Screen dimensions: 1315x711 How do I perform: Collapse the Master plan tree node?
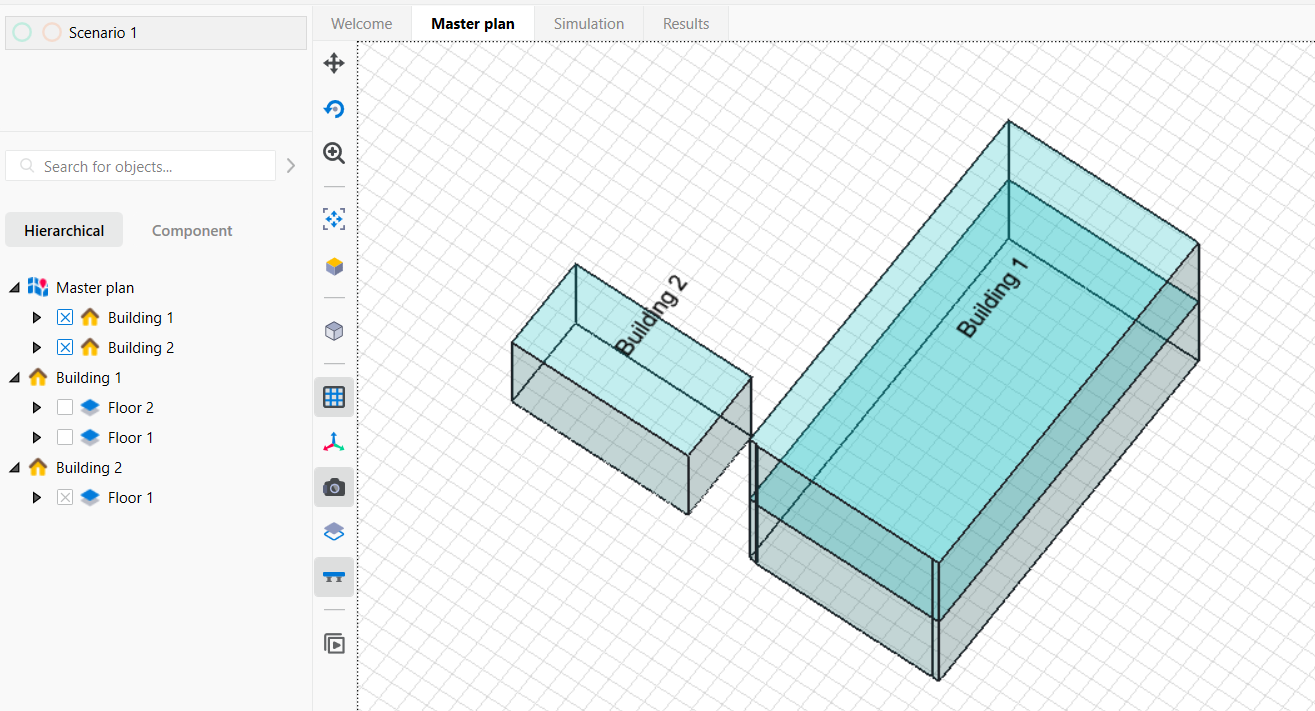tap(14, 288)
